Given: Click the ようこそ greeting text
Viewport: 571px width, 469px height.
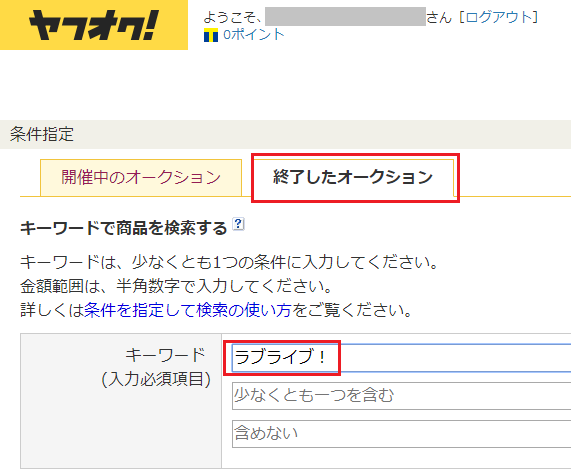Looking at the screenshot, I should coord(233,17).
